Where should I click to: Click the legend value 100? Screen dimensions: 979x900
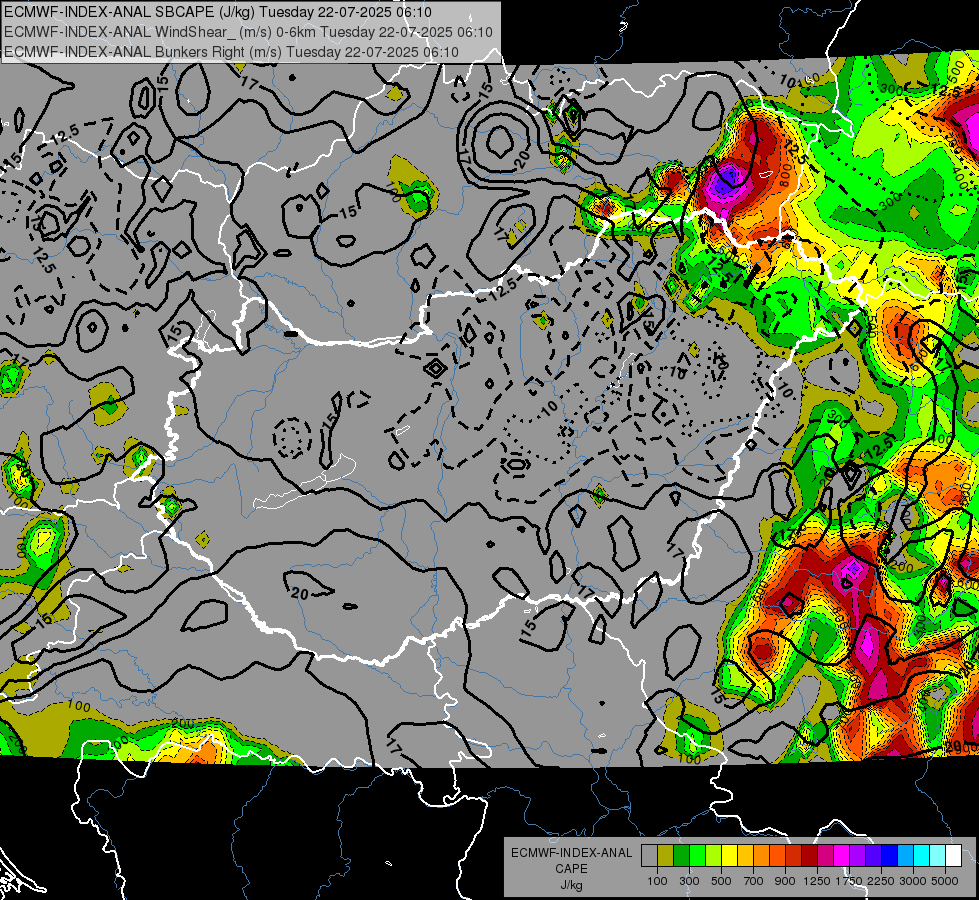[x=657, y=881]
